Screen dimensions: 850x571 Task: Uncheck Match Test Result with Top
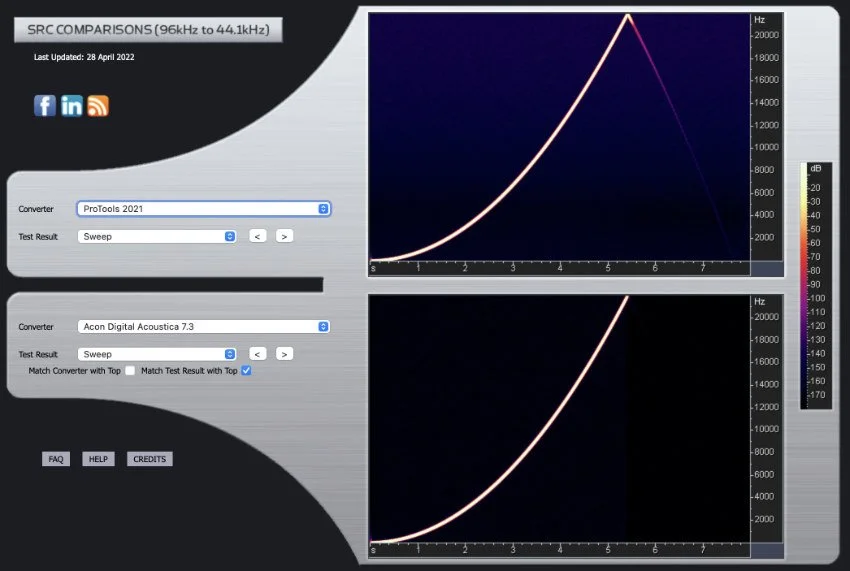tap(246, 371)
